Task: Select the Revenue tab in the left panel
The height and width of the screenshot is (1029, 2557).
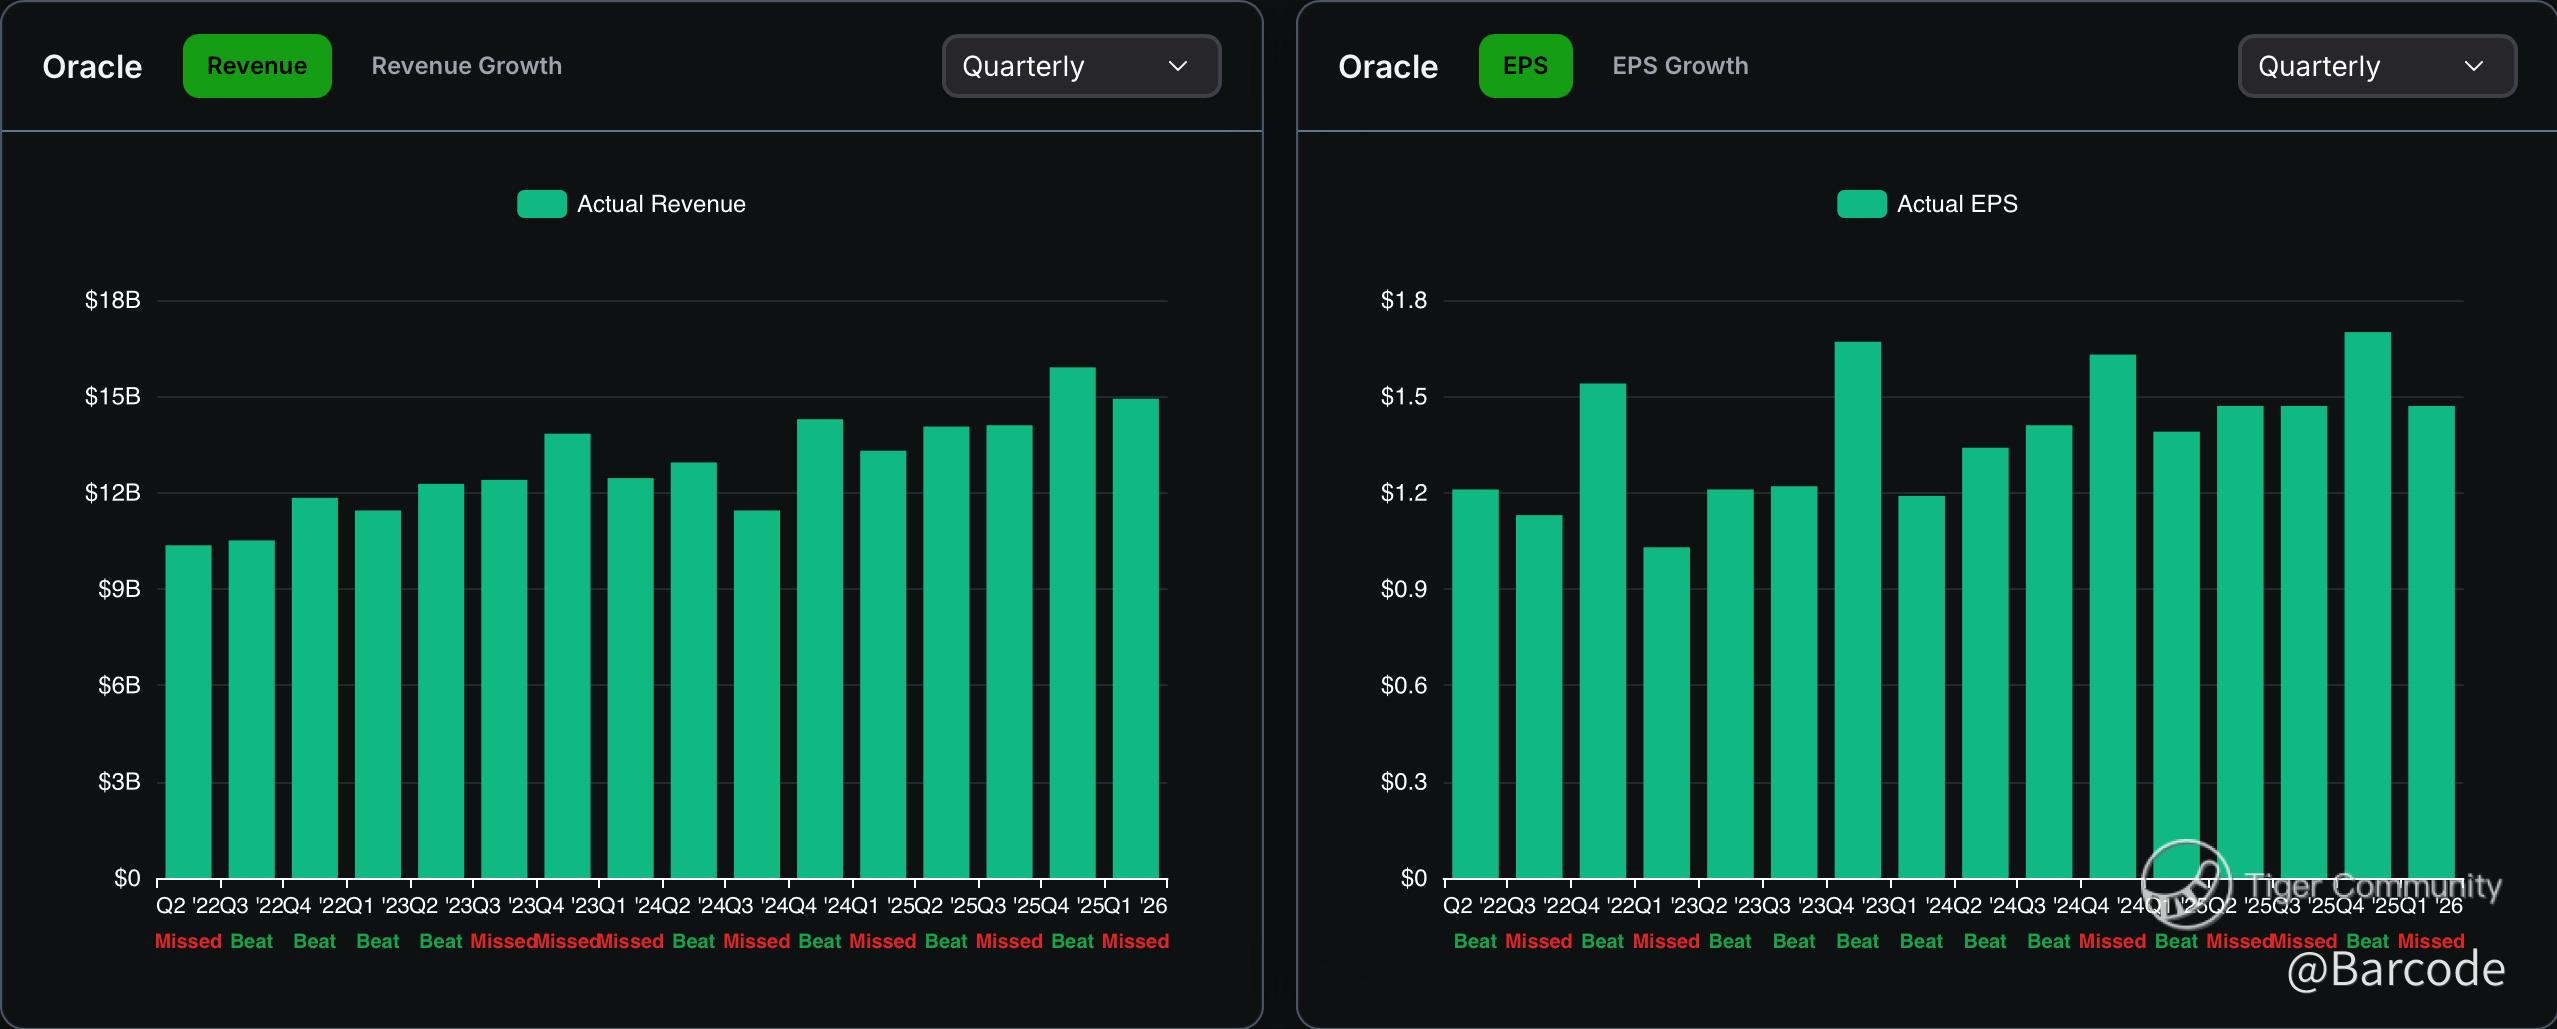Action: click(257, 66)
